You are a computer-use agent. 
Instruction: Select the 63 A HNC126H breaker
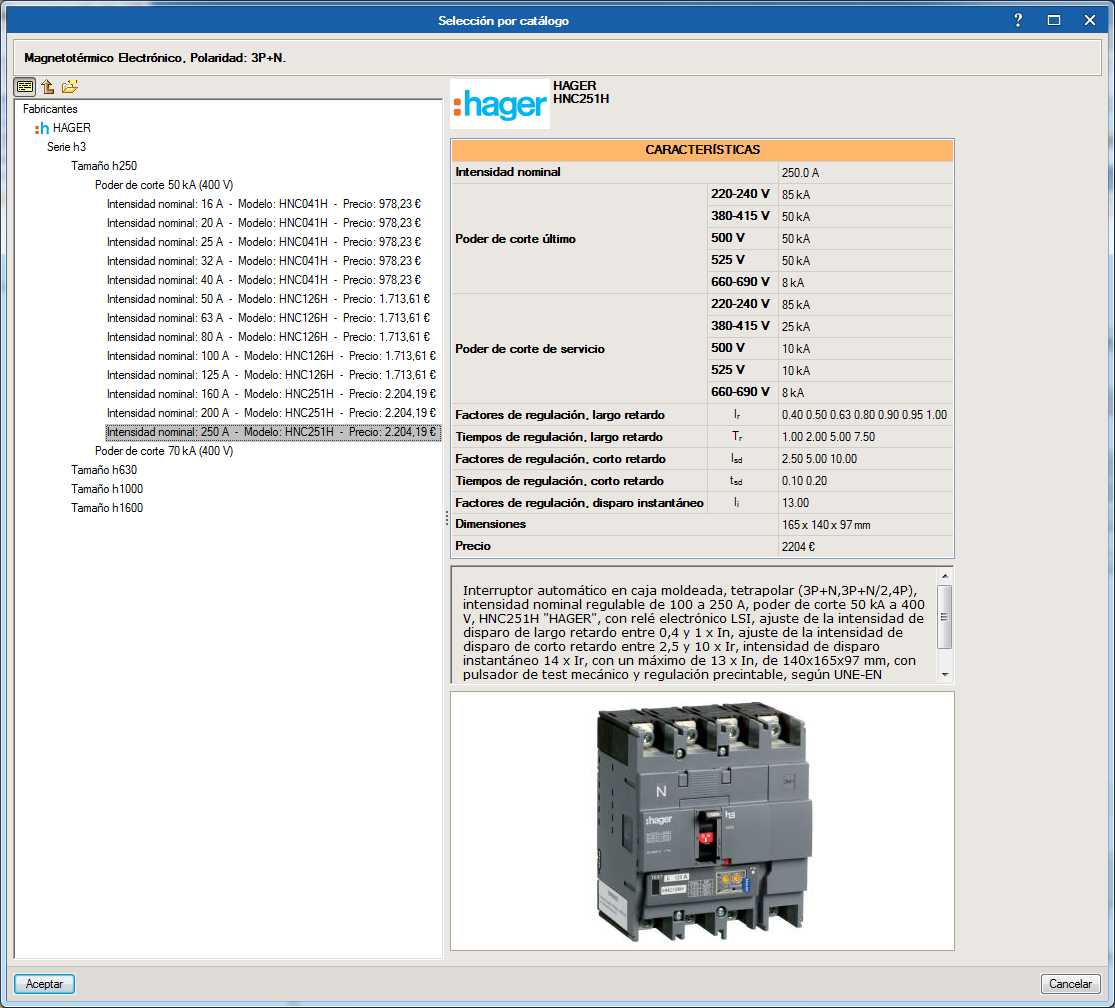[x=269, y=318]
